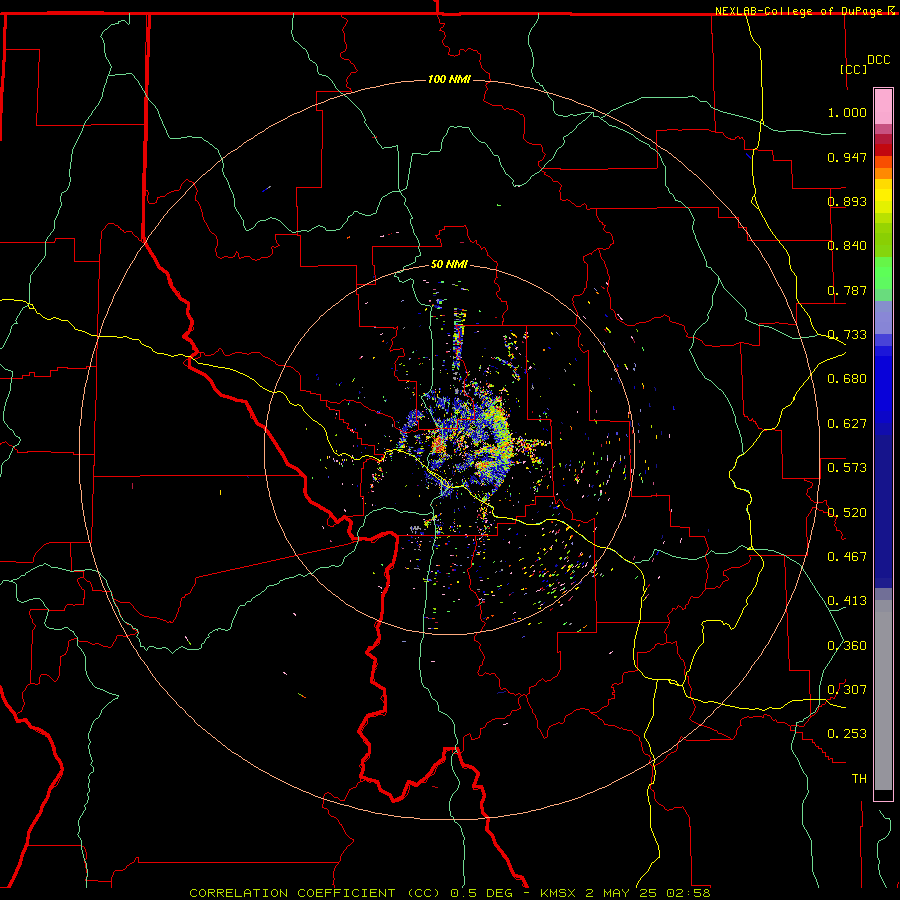The height and width of the screenshot is (900, 900).
Task: Click the KMSX radar site identifier
Action: (558, 893)
